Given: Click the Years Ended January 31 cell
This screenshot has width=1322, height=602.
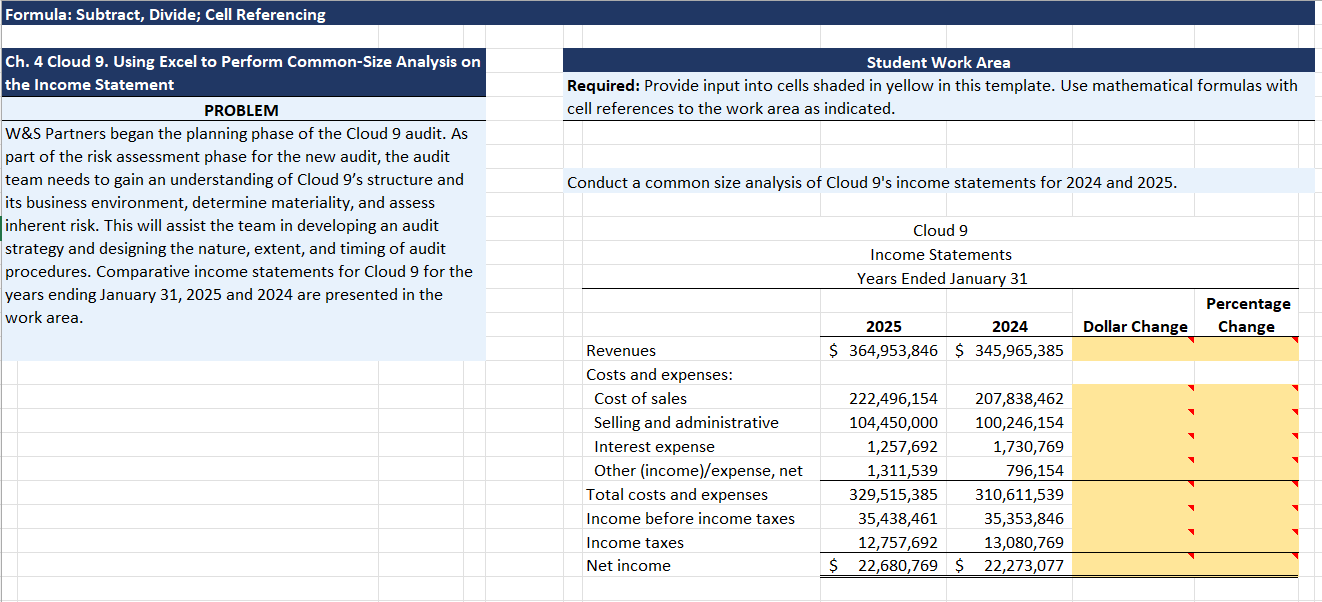Looking at the screenshot, I should 941,278.
